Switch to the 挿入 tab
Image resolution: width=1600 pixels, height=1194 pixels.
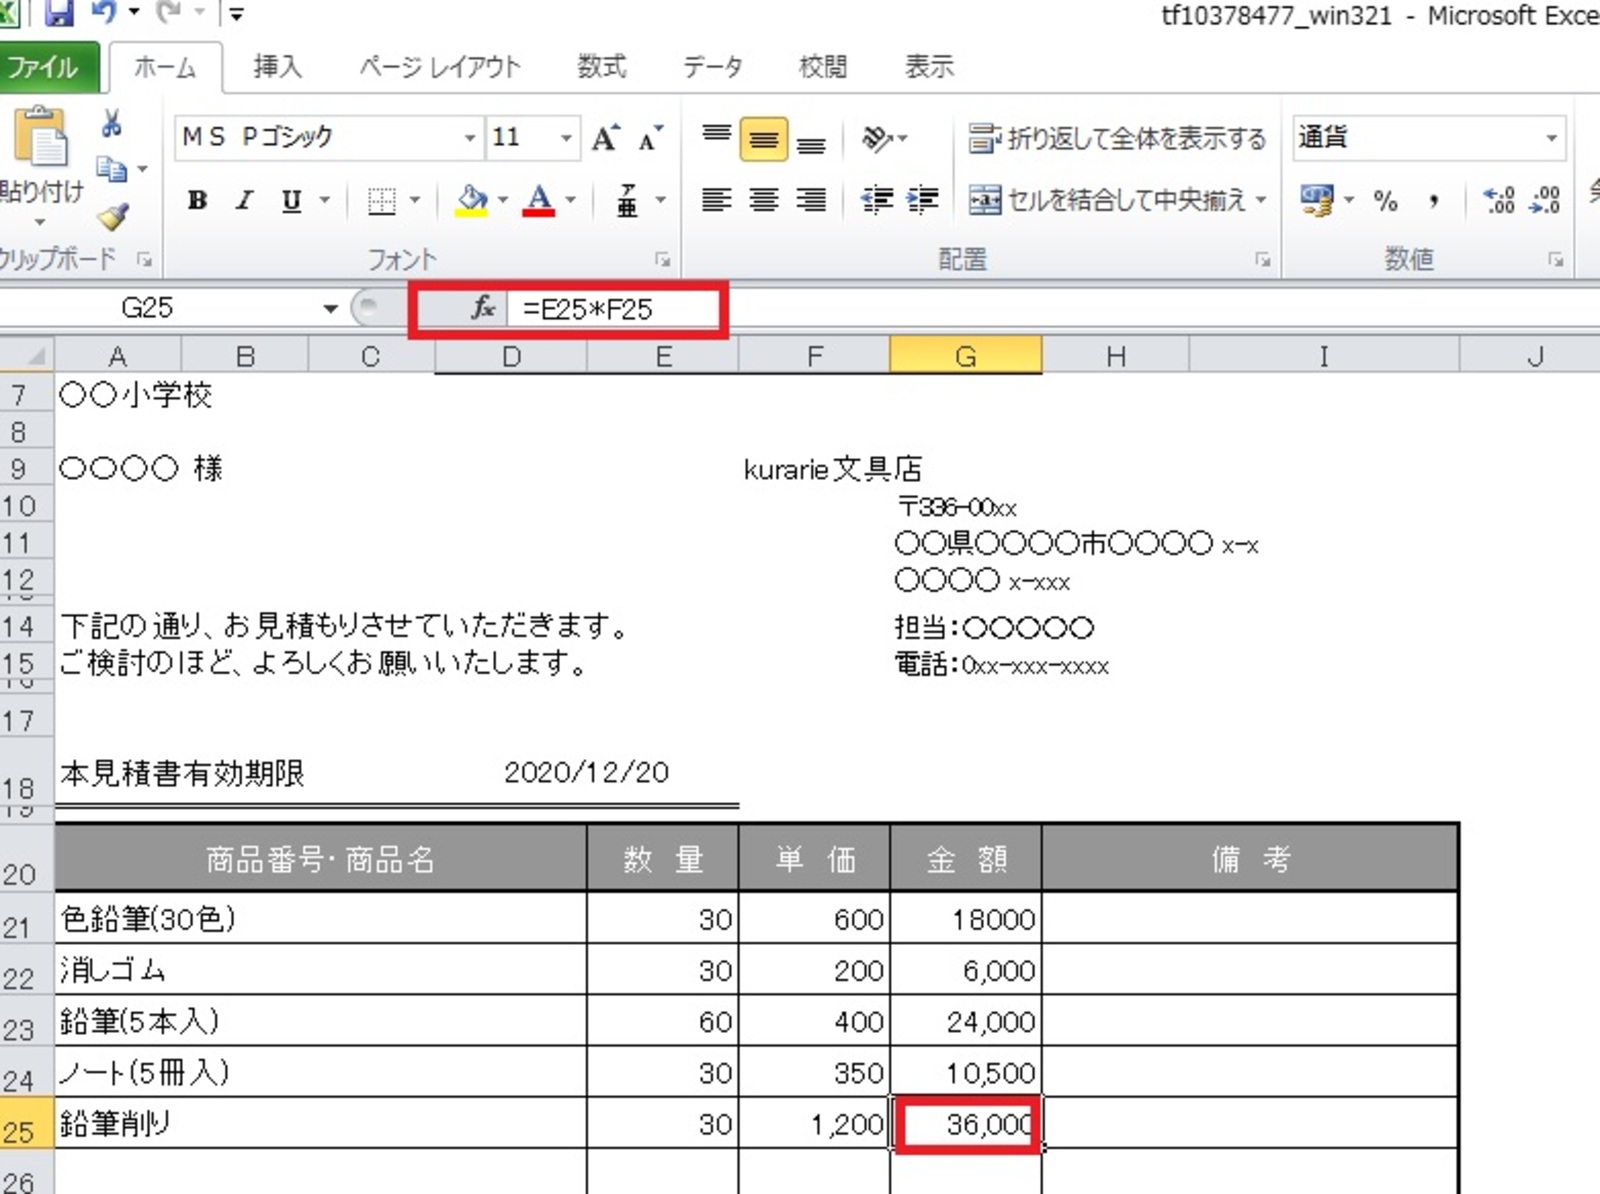[277, 67]
